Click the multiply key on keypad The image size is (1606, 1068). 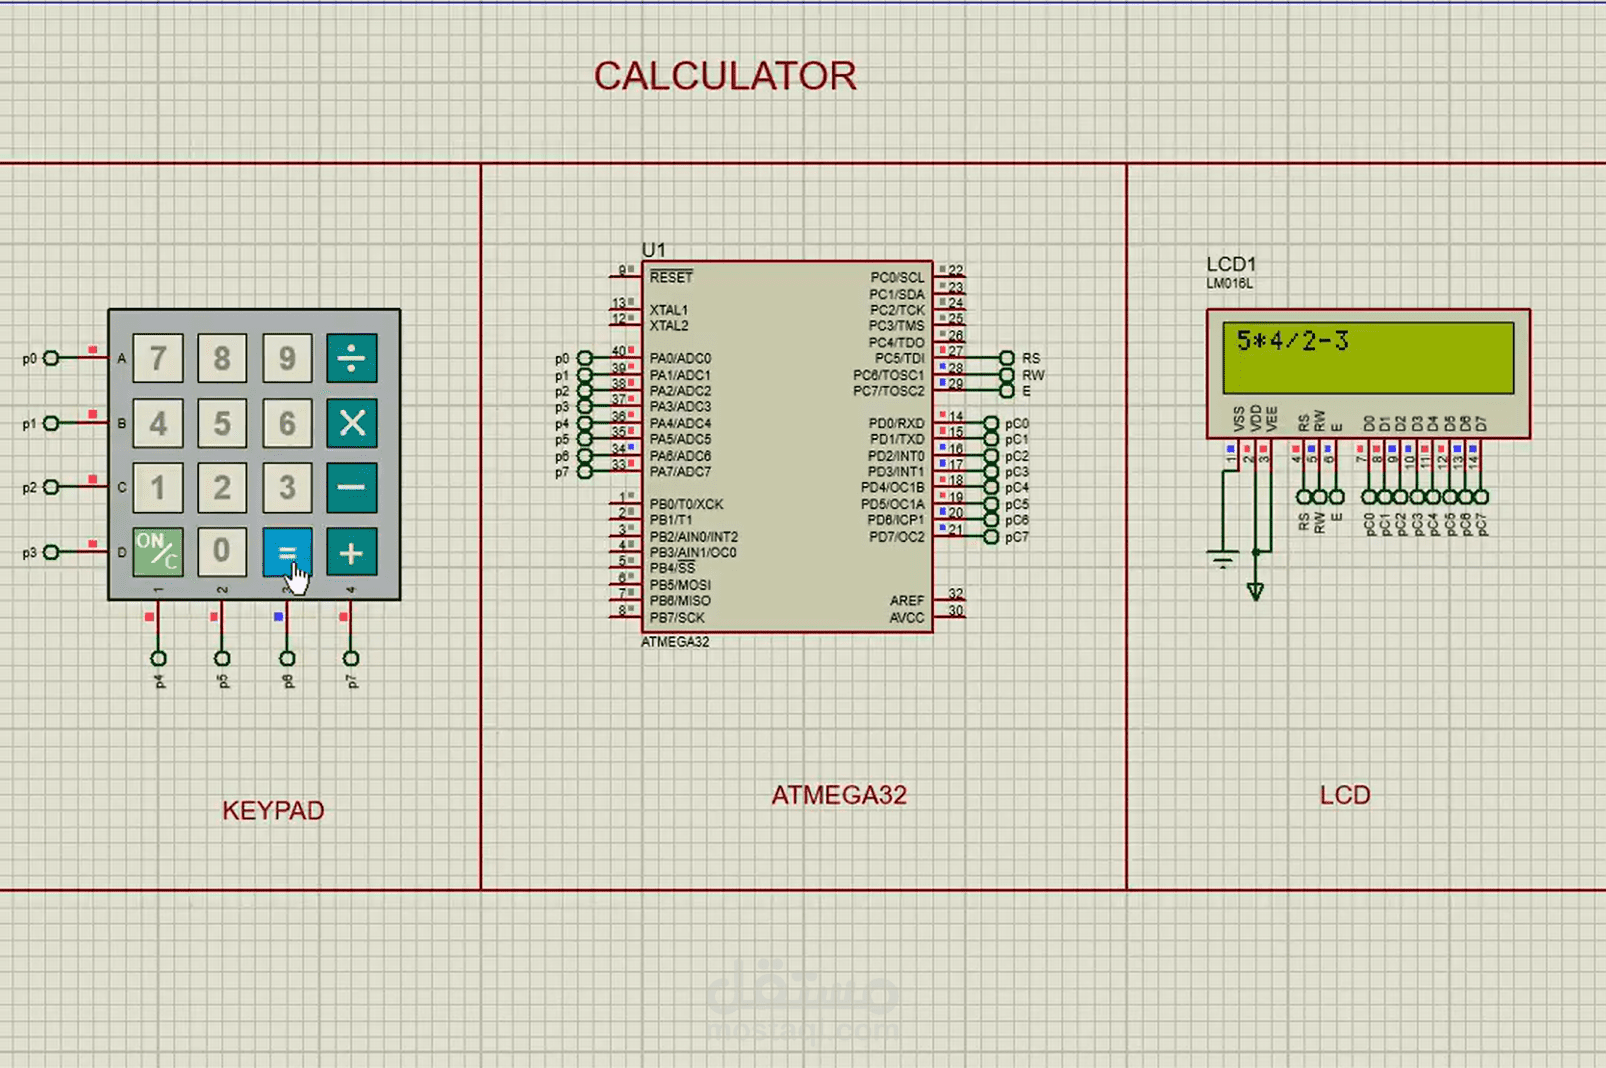point(351,423)
